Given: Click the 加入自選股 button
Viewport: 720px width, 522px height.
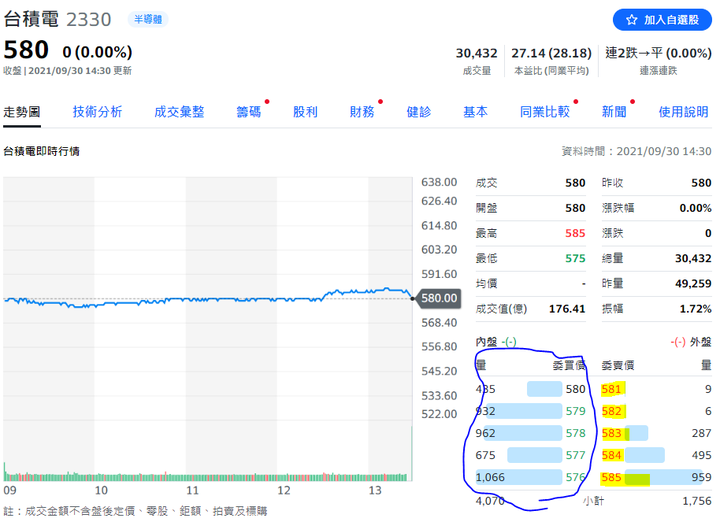Looking at the screenshot, I should pyautogui.click(x=662, y=20).
